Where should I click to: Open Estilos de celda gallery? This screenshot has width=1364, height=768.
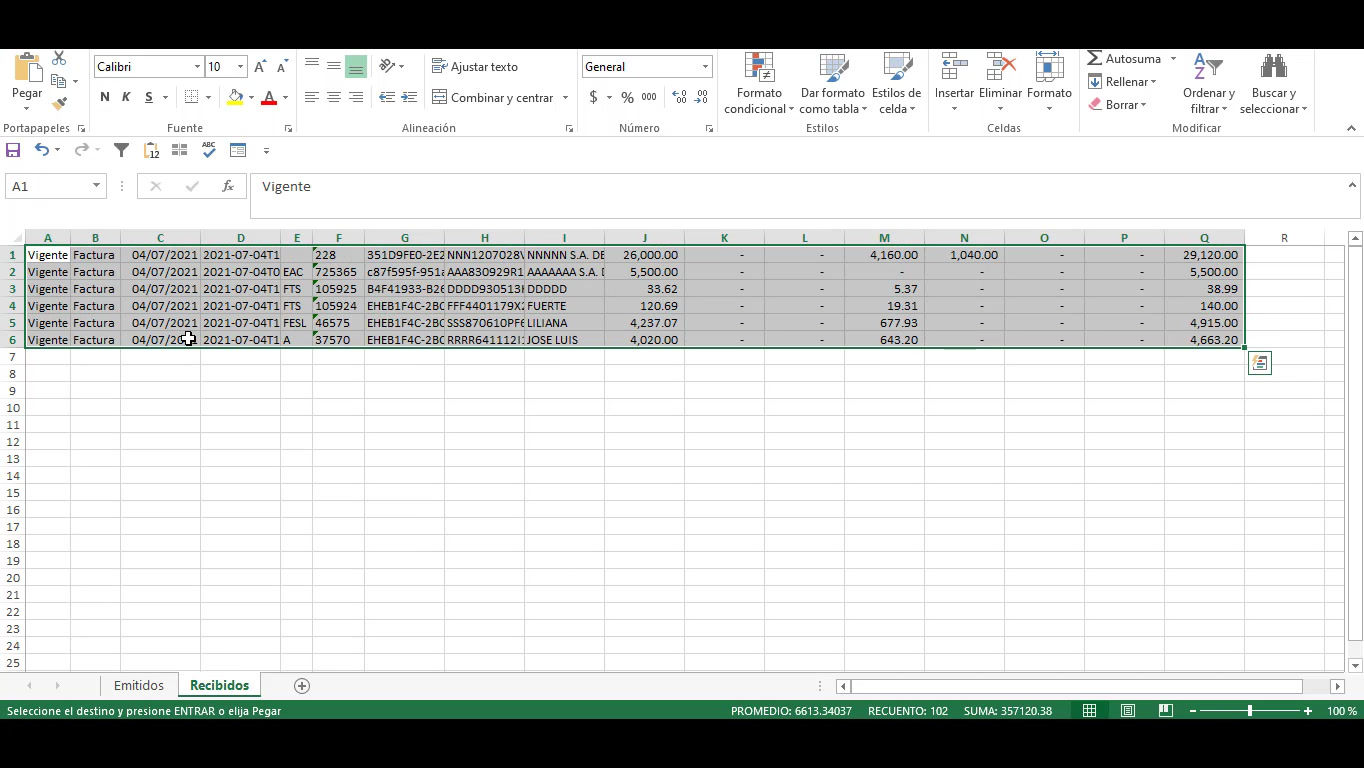896,84
